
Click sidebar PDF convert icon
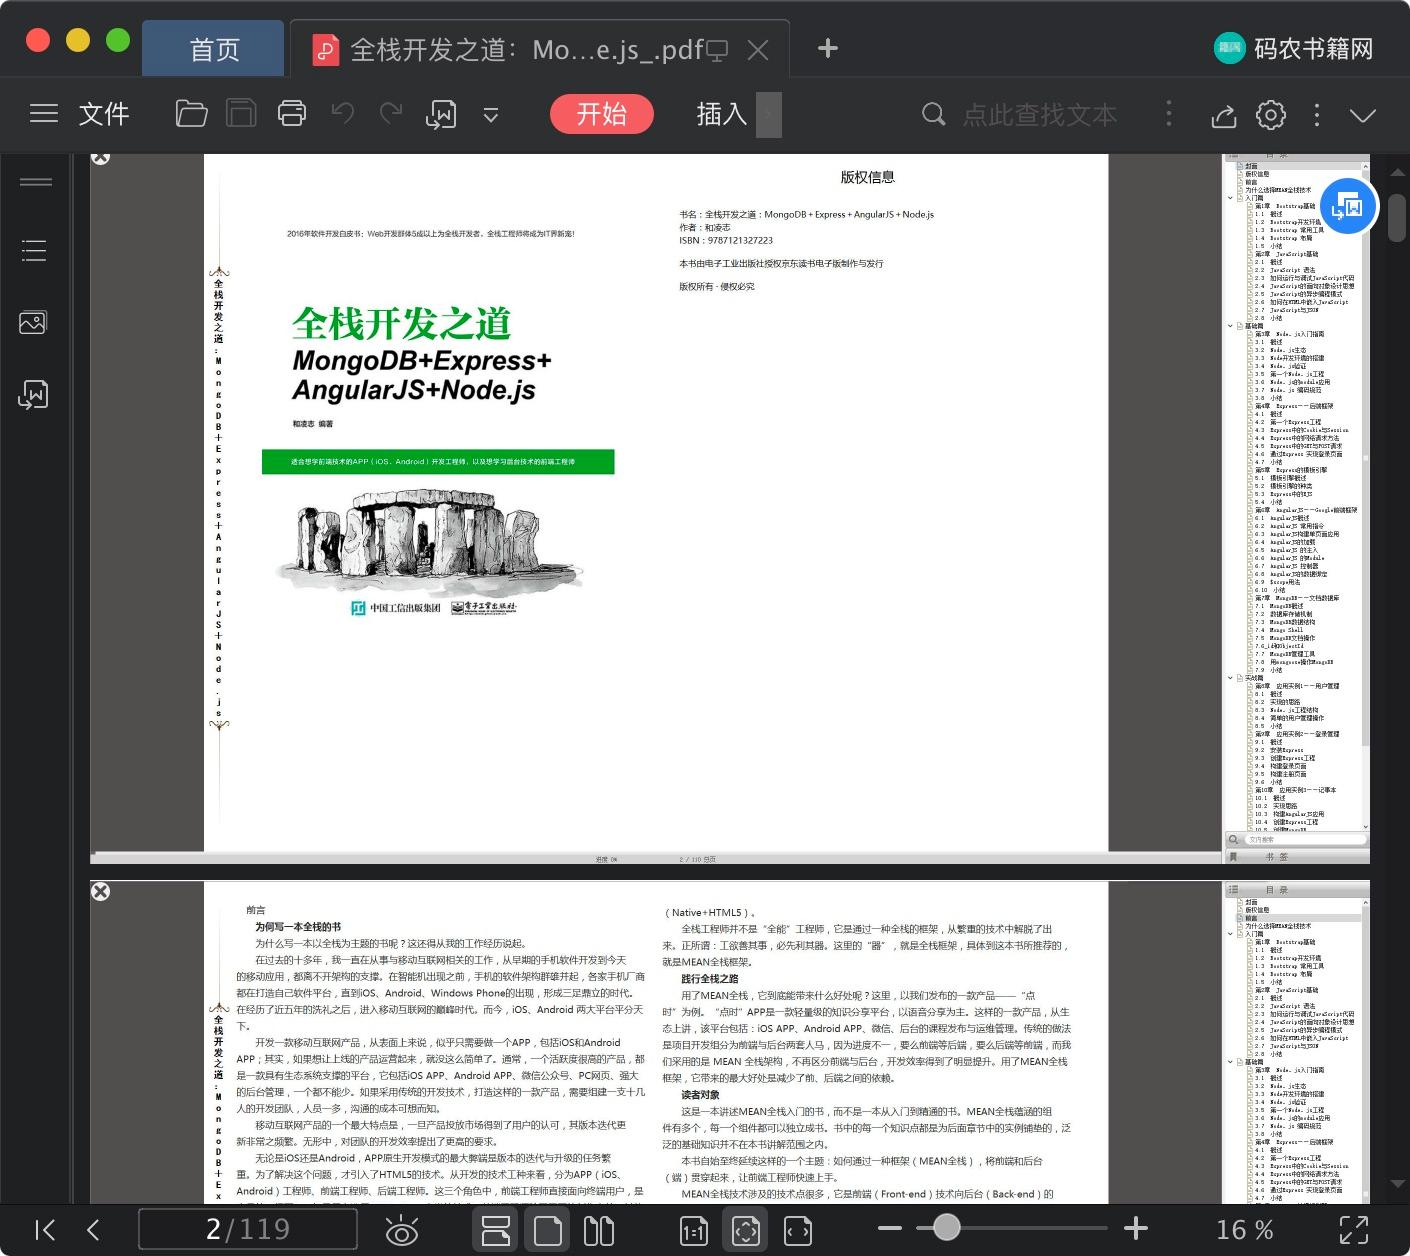(x=33, y=394)
